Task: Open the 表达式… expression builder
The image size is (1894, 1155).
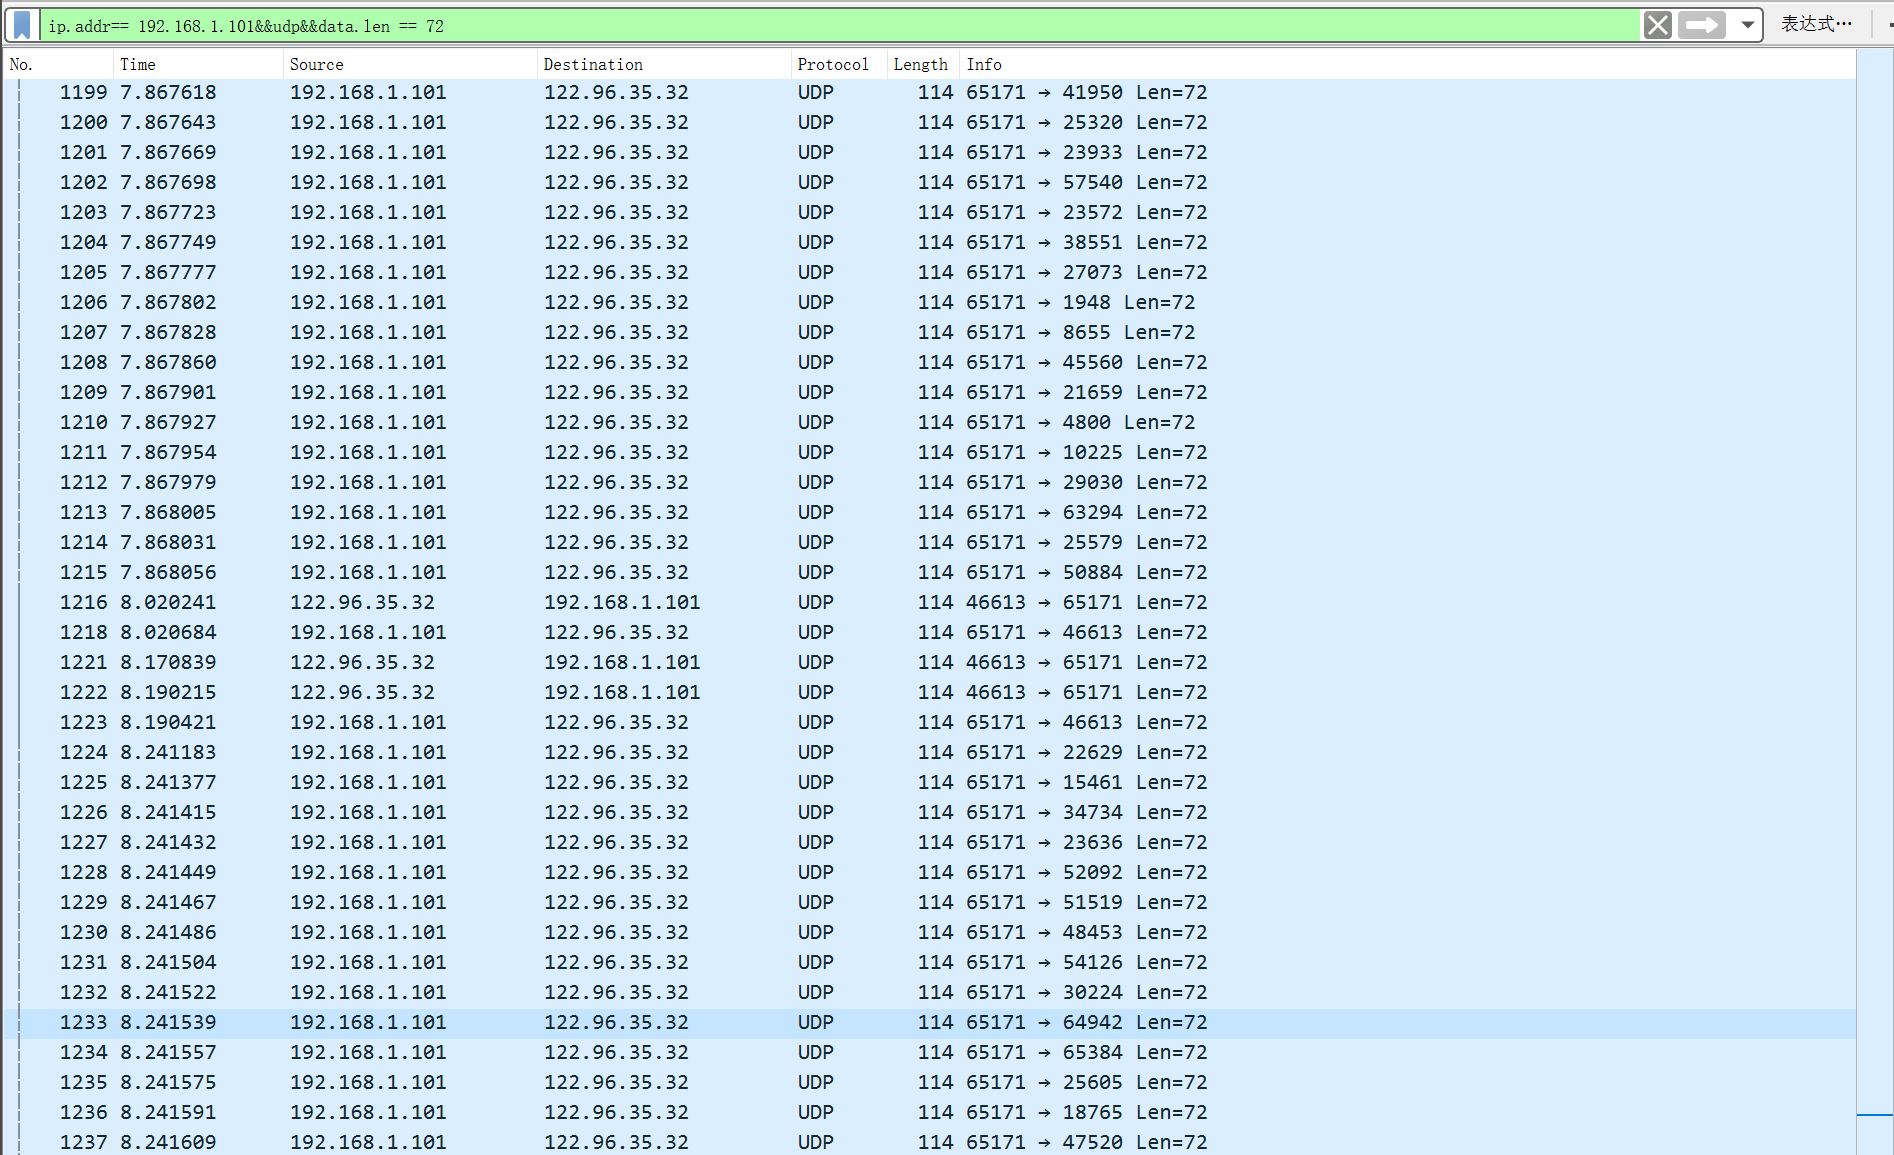Action: (x=1816, y=24)
